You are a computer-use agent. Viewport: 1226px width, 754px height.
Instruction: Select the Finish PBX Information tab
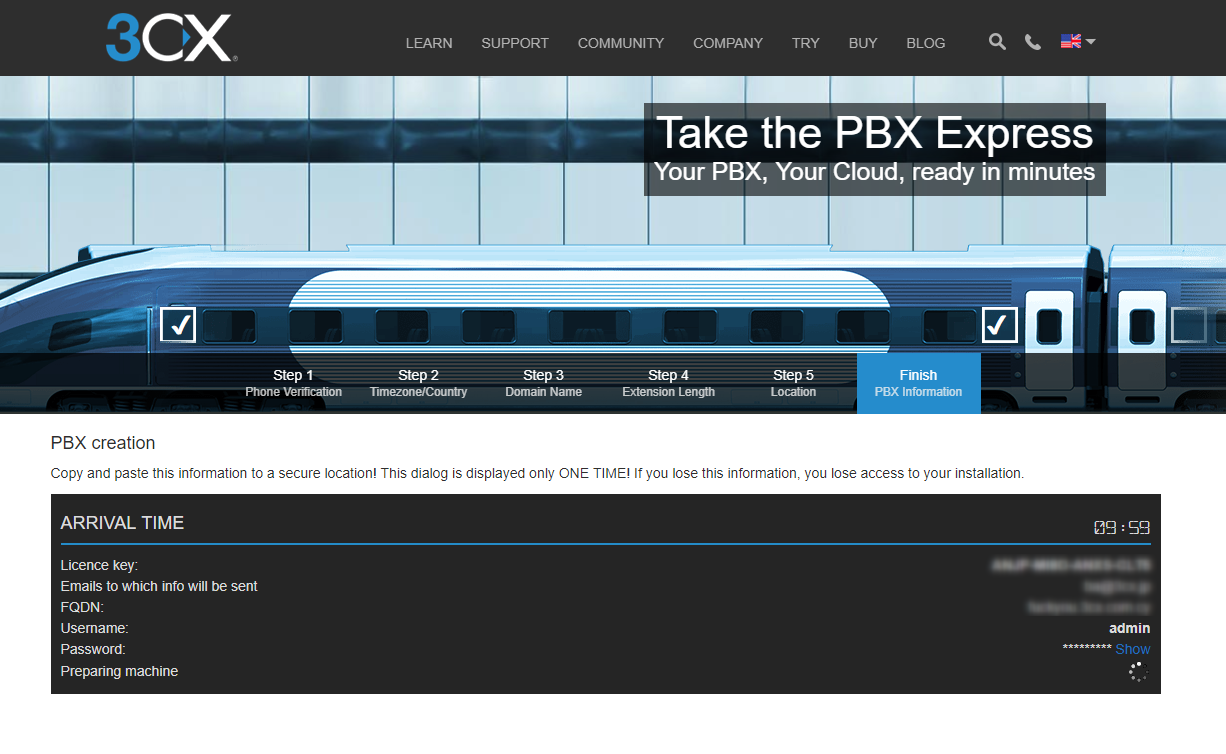[919, 383]
